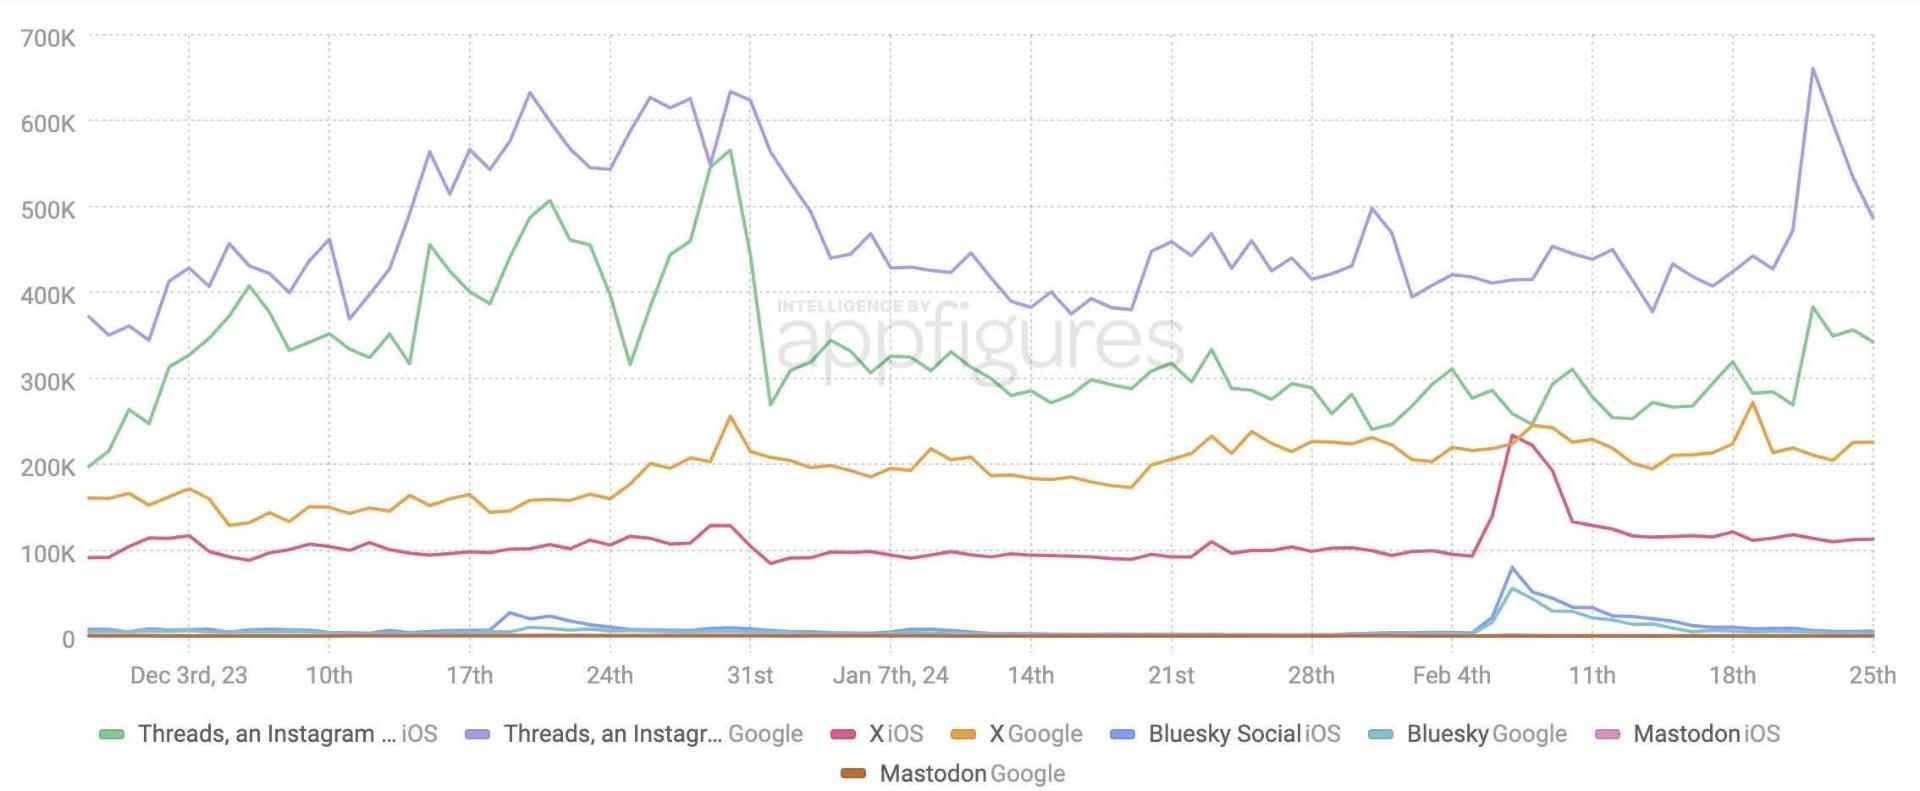Select the Dec 3rd, 23 axis label
Image resolution: width=1920 pixels, height=791 pixels.
188,676
